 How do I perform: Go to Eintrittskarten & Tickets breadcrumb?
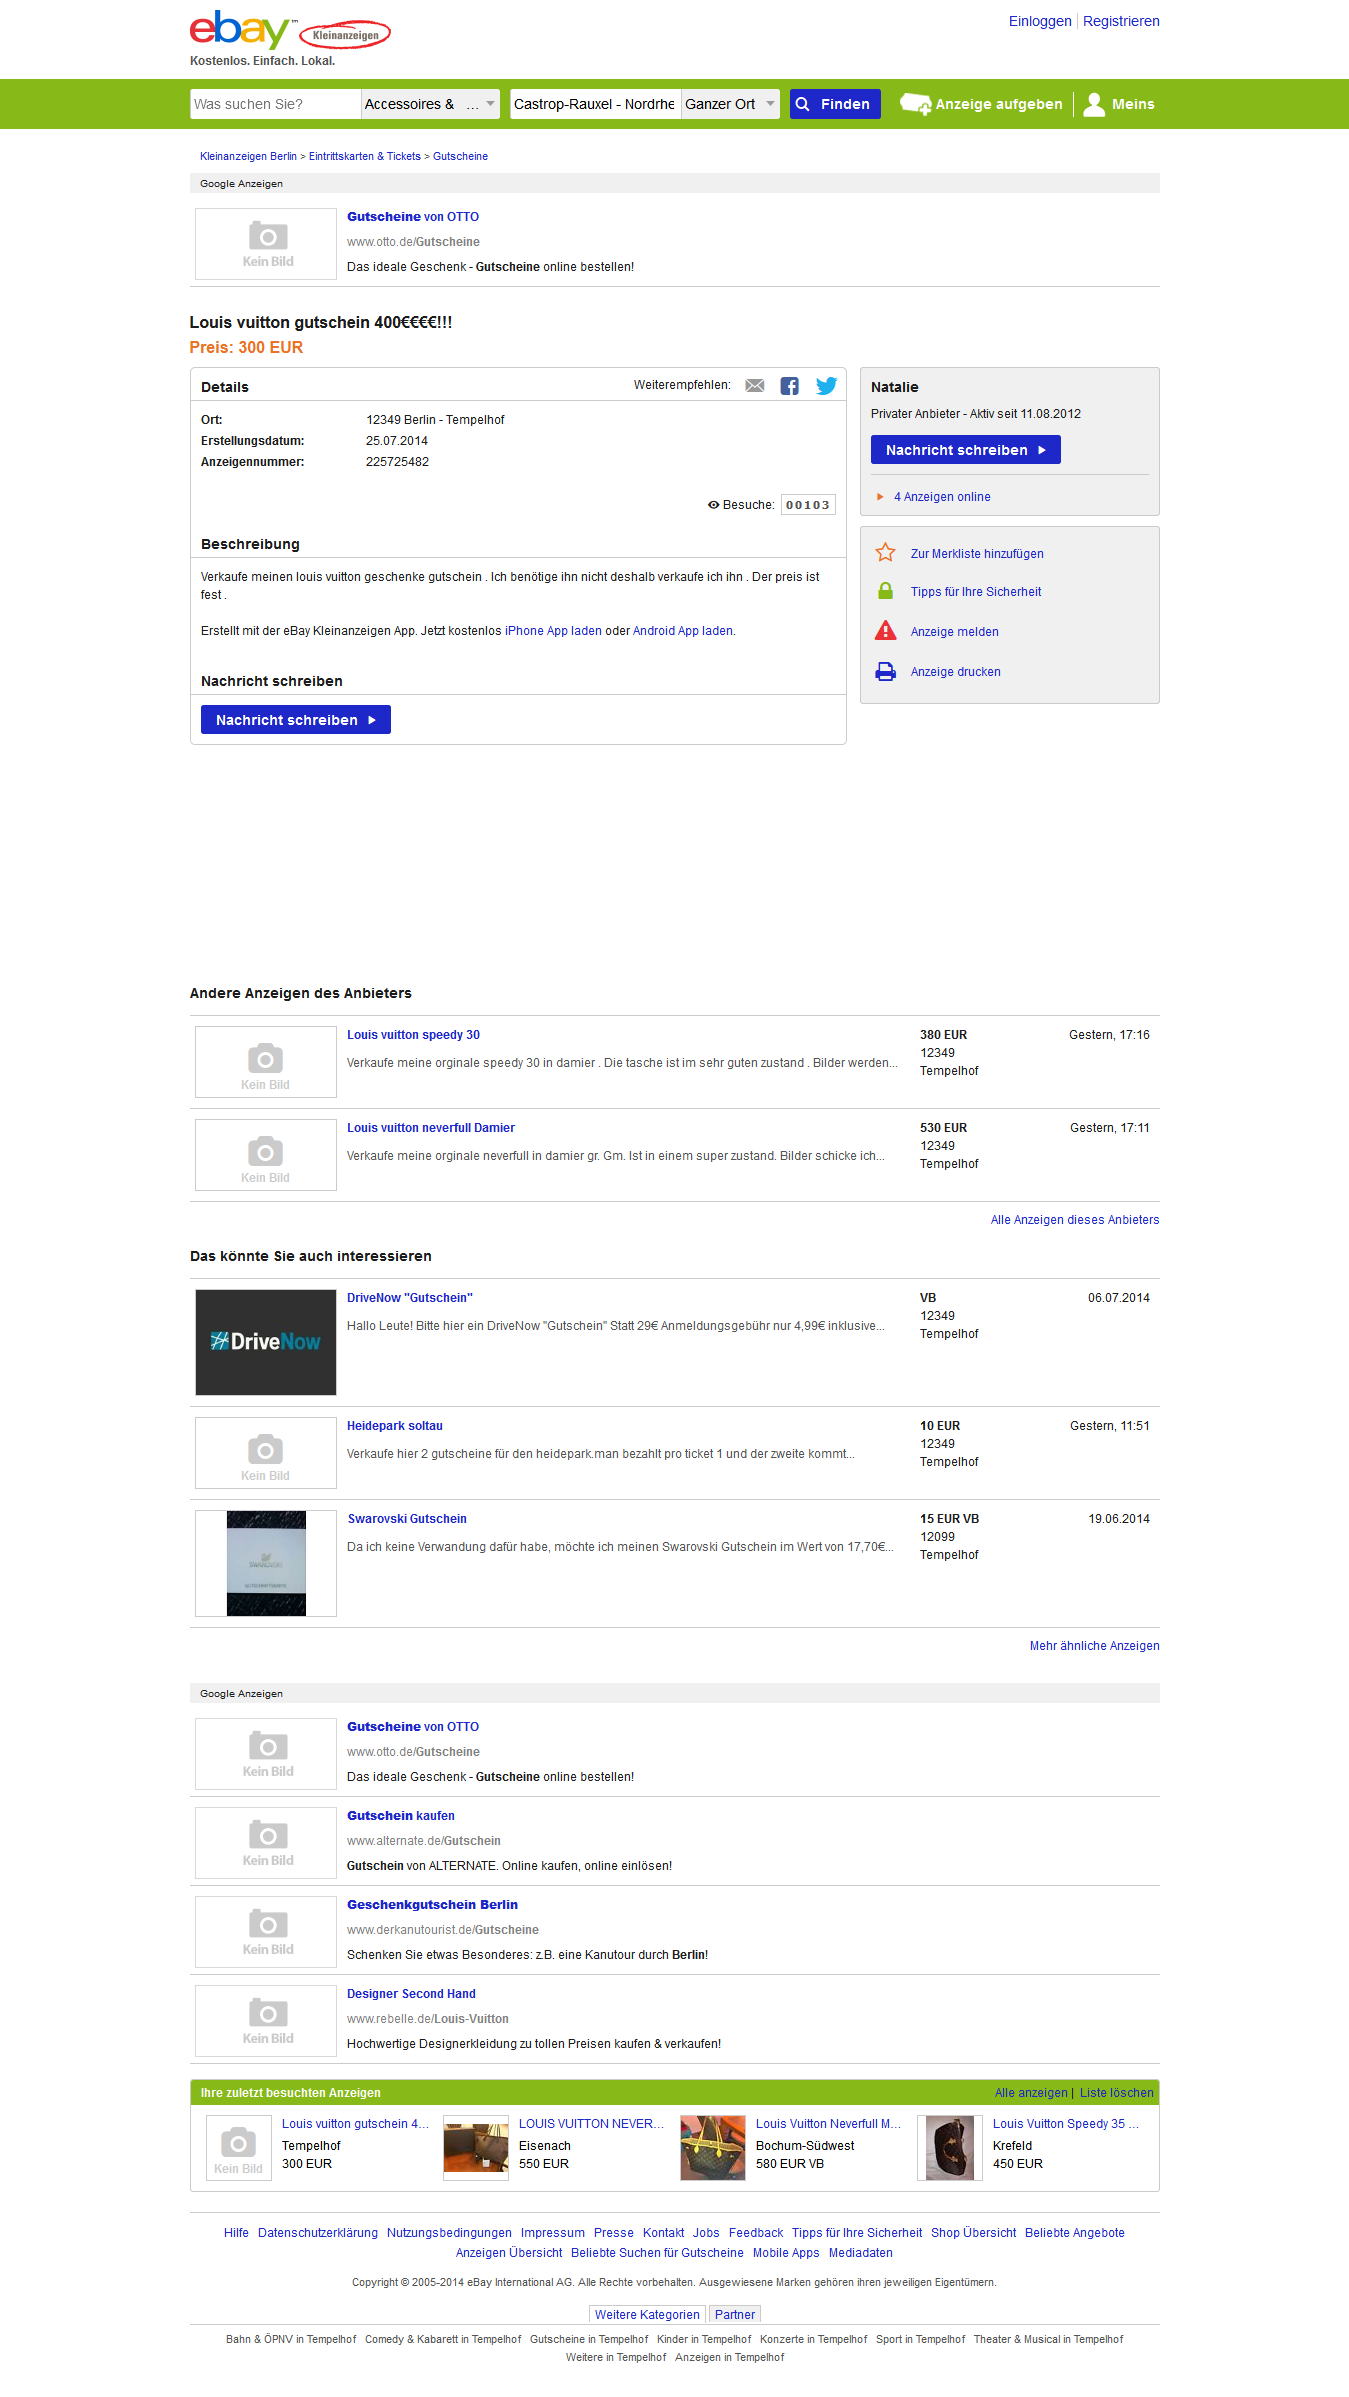pos(364,156)
